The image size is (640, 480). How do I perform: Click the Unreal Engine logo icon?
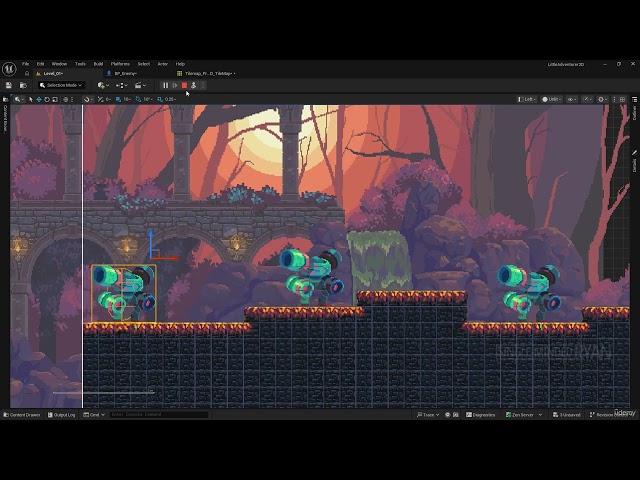tap(9, 69)
